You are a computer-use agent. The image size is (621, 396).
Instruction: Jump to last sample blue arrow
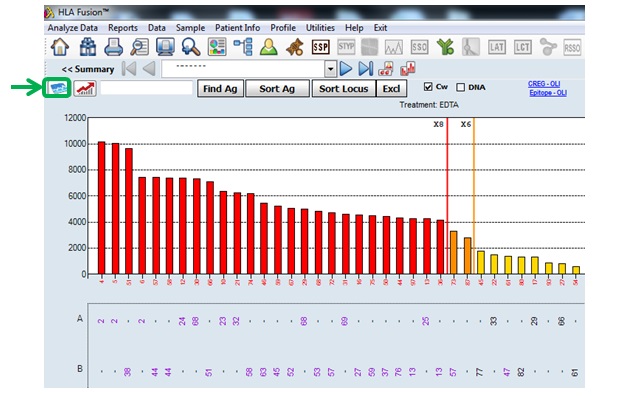[x=366, y=69]
